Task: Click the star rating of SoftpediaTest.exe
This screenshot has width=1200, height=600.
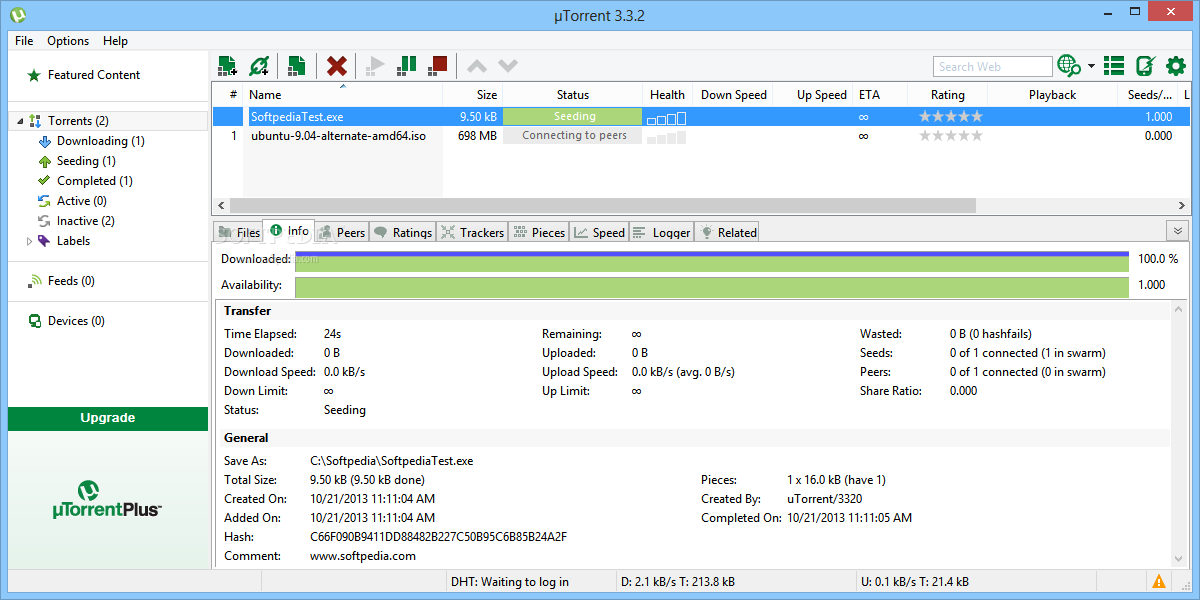Action: tap(951, 117)
